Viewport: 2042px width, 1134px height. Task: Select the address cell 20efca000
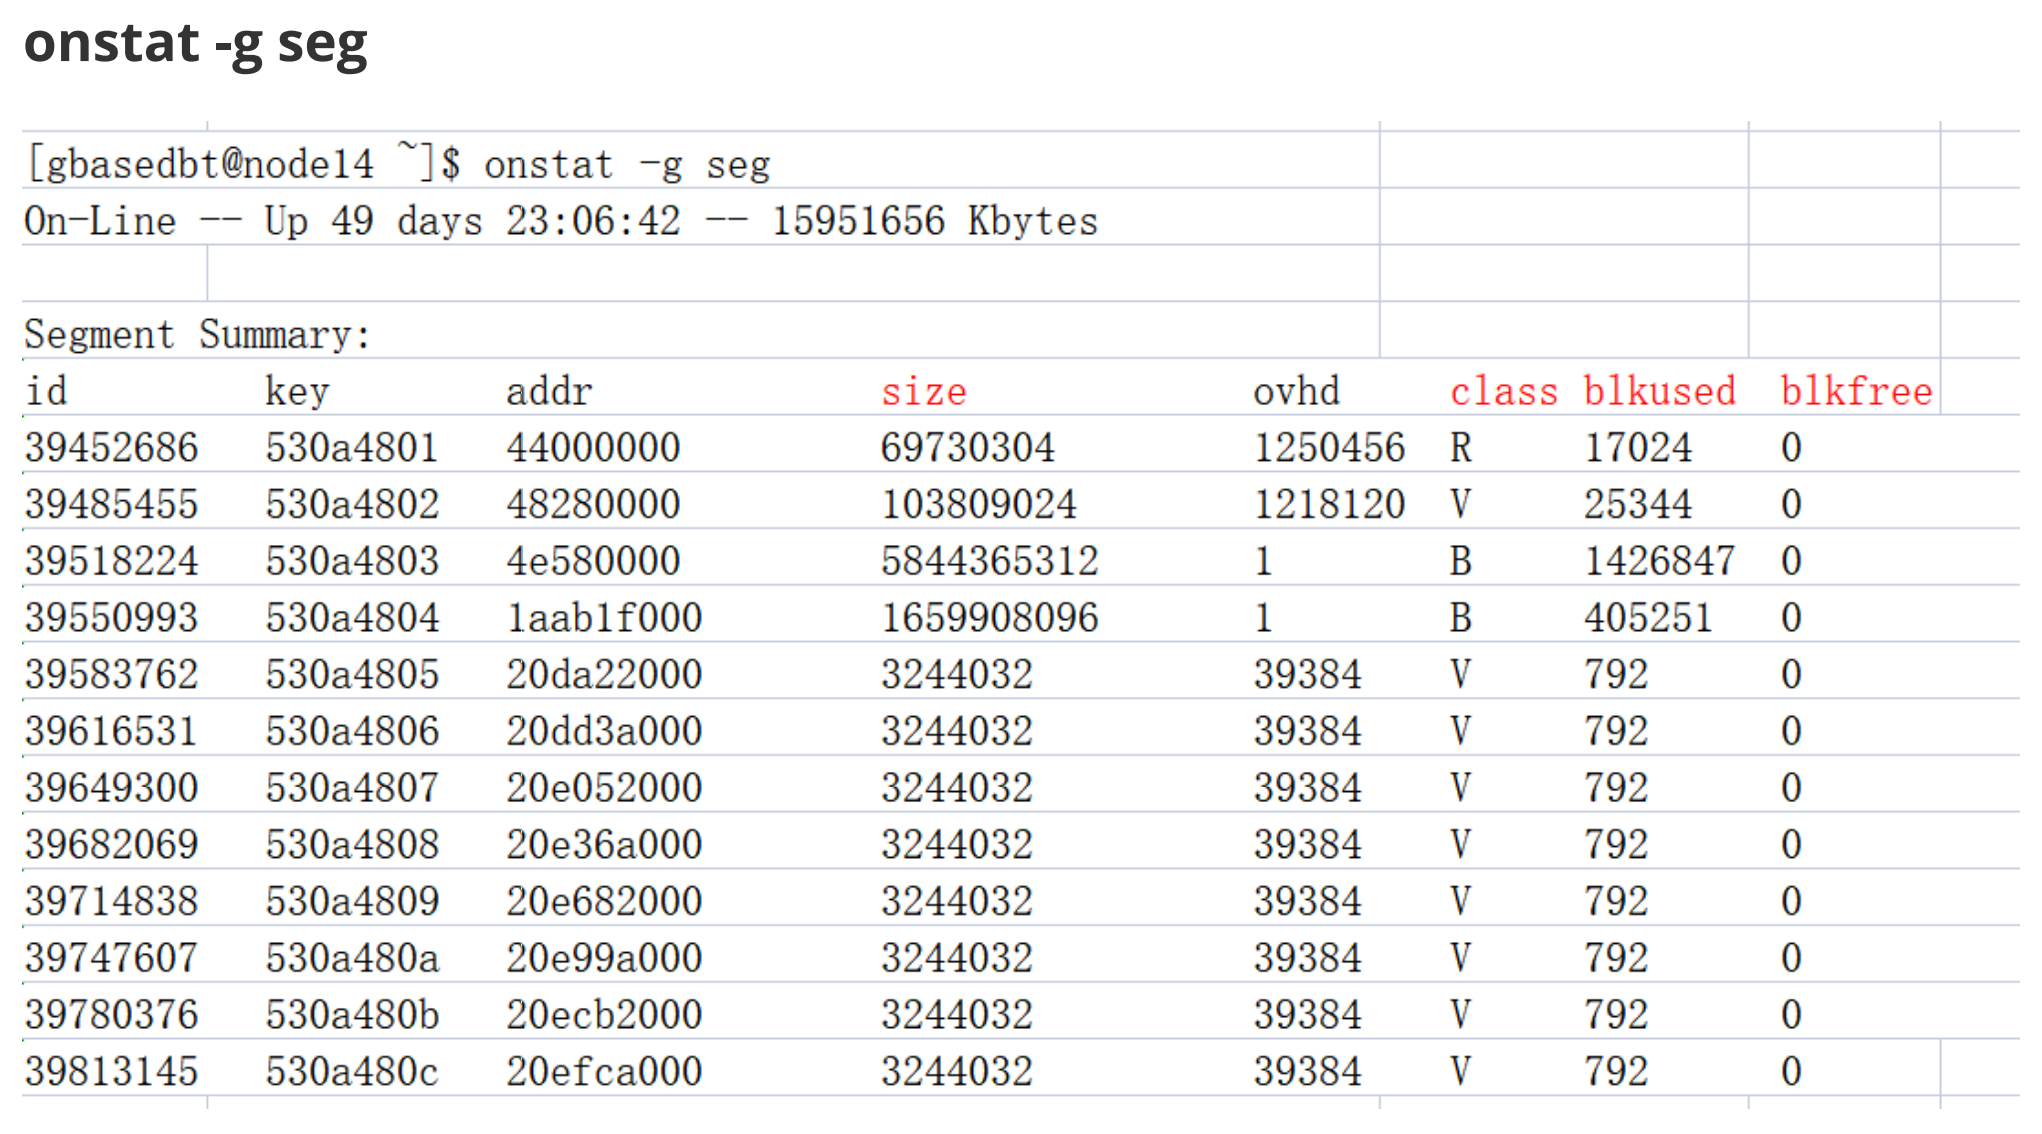pos(604,1072)
